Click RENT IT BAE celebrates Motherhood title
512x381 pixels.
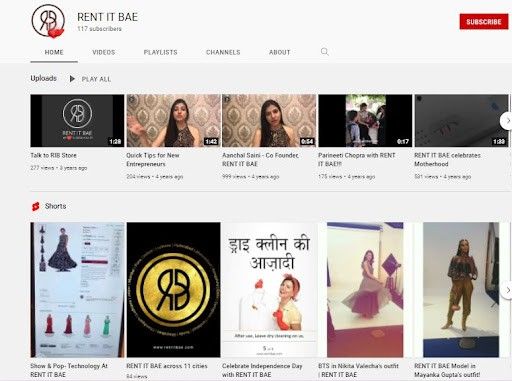point(447,160)
